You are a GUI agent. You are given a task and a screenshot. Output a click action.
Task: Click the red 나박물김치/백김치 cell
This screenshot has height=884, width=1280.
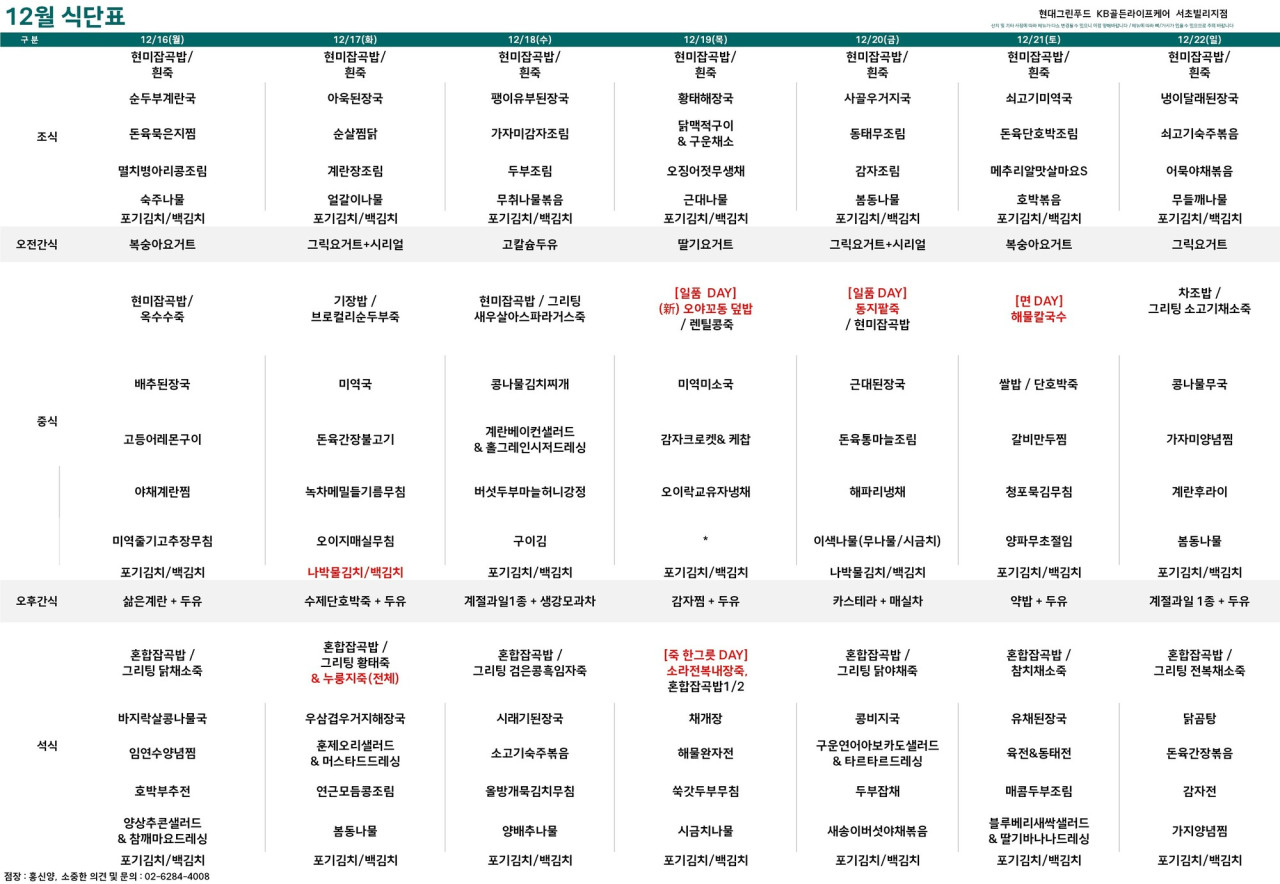(x=355, y=573)
